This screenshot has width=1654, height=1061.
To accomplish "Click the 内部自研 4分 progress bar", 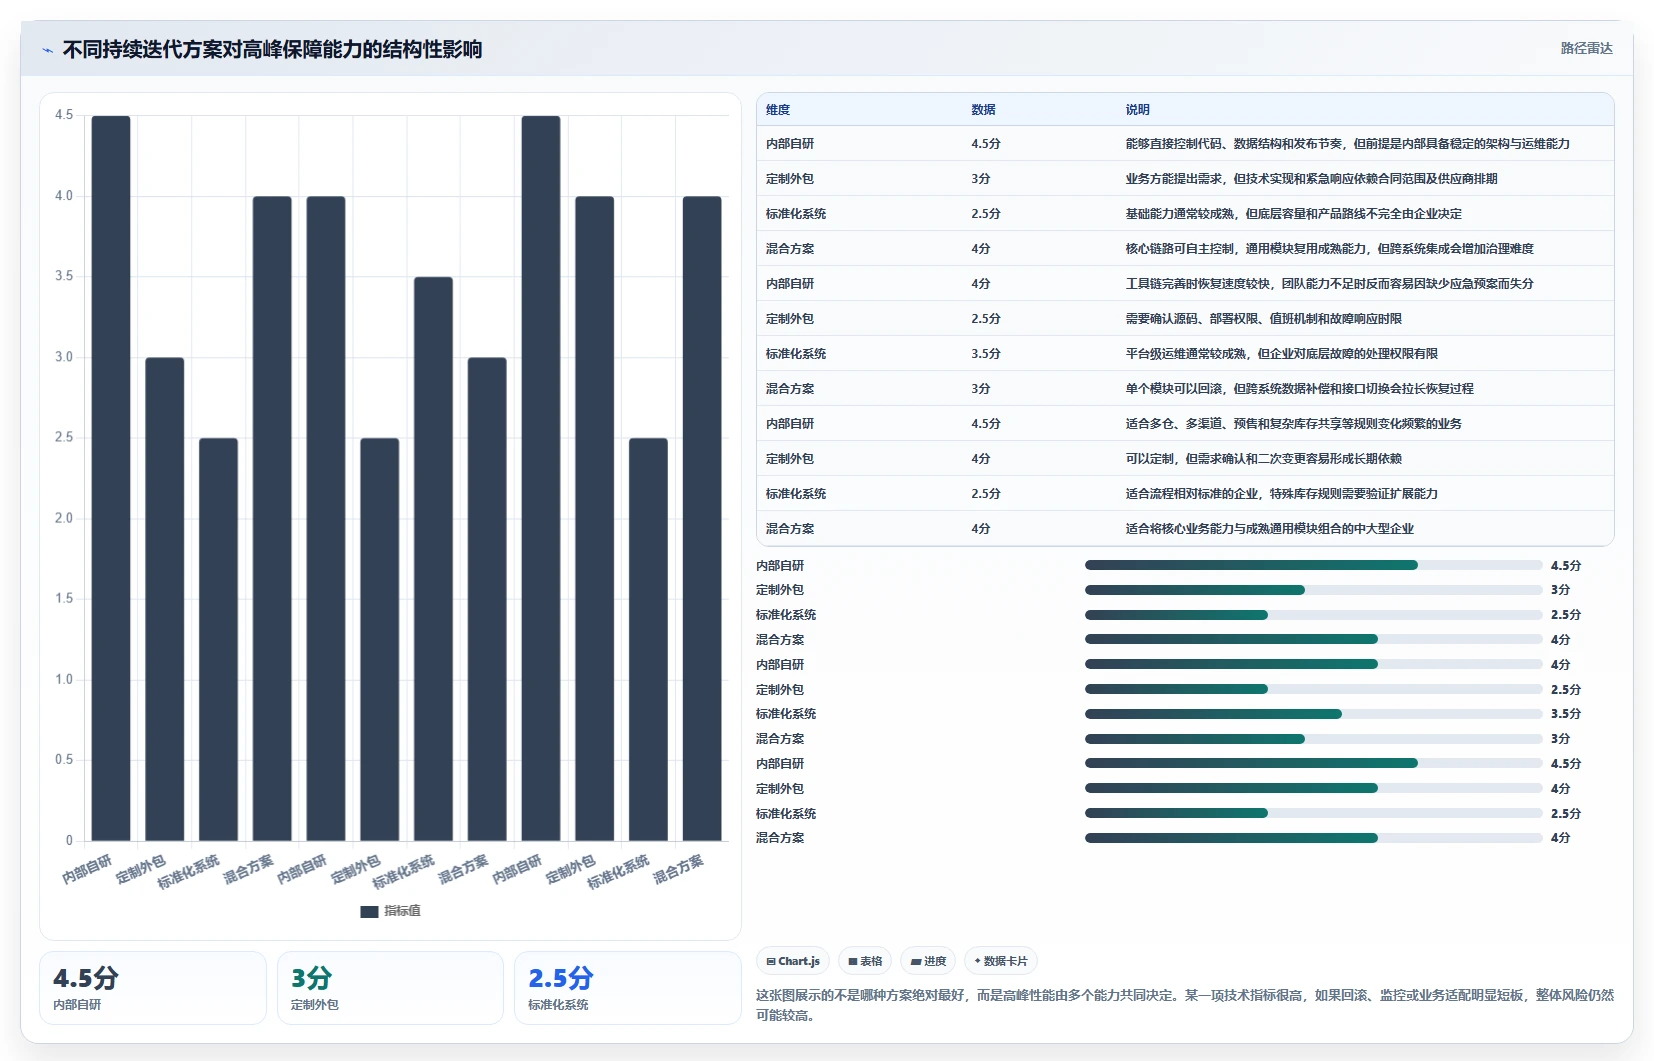I will click(x=1313, y=664).
